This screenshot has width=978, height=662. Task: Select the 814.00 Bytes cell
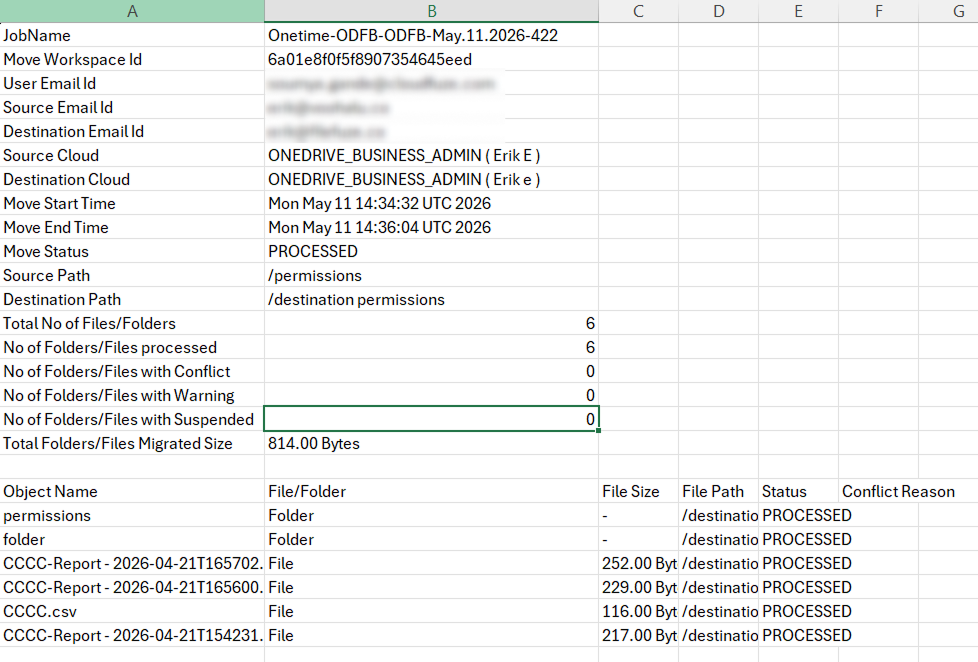[432, 444]
